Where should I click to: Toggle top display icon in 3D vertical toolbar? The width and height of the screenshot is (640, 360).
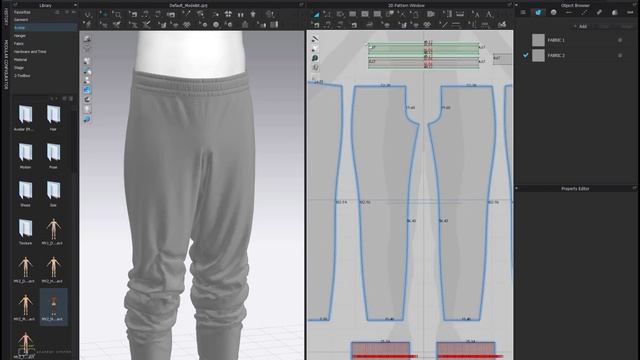tap(87, 39)
